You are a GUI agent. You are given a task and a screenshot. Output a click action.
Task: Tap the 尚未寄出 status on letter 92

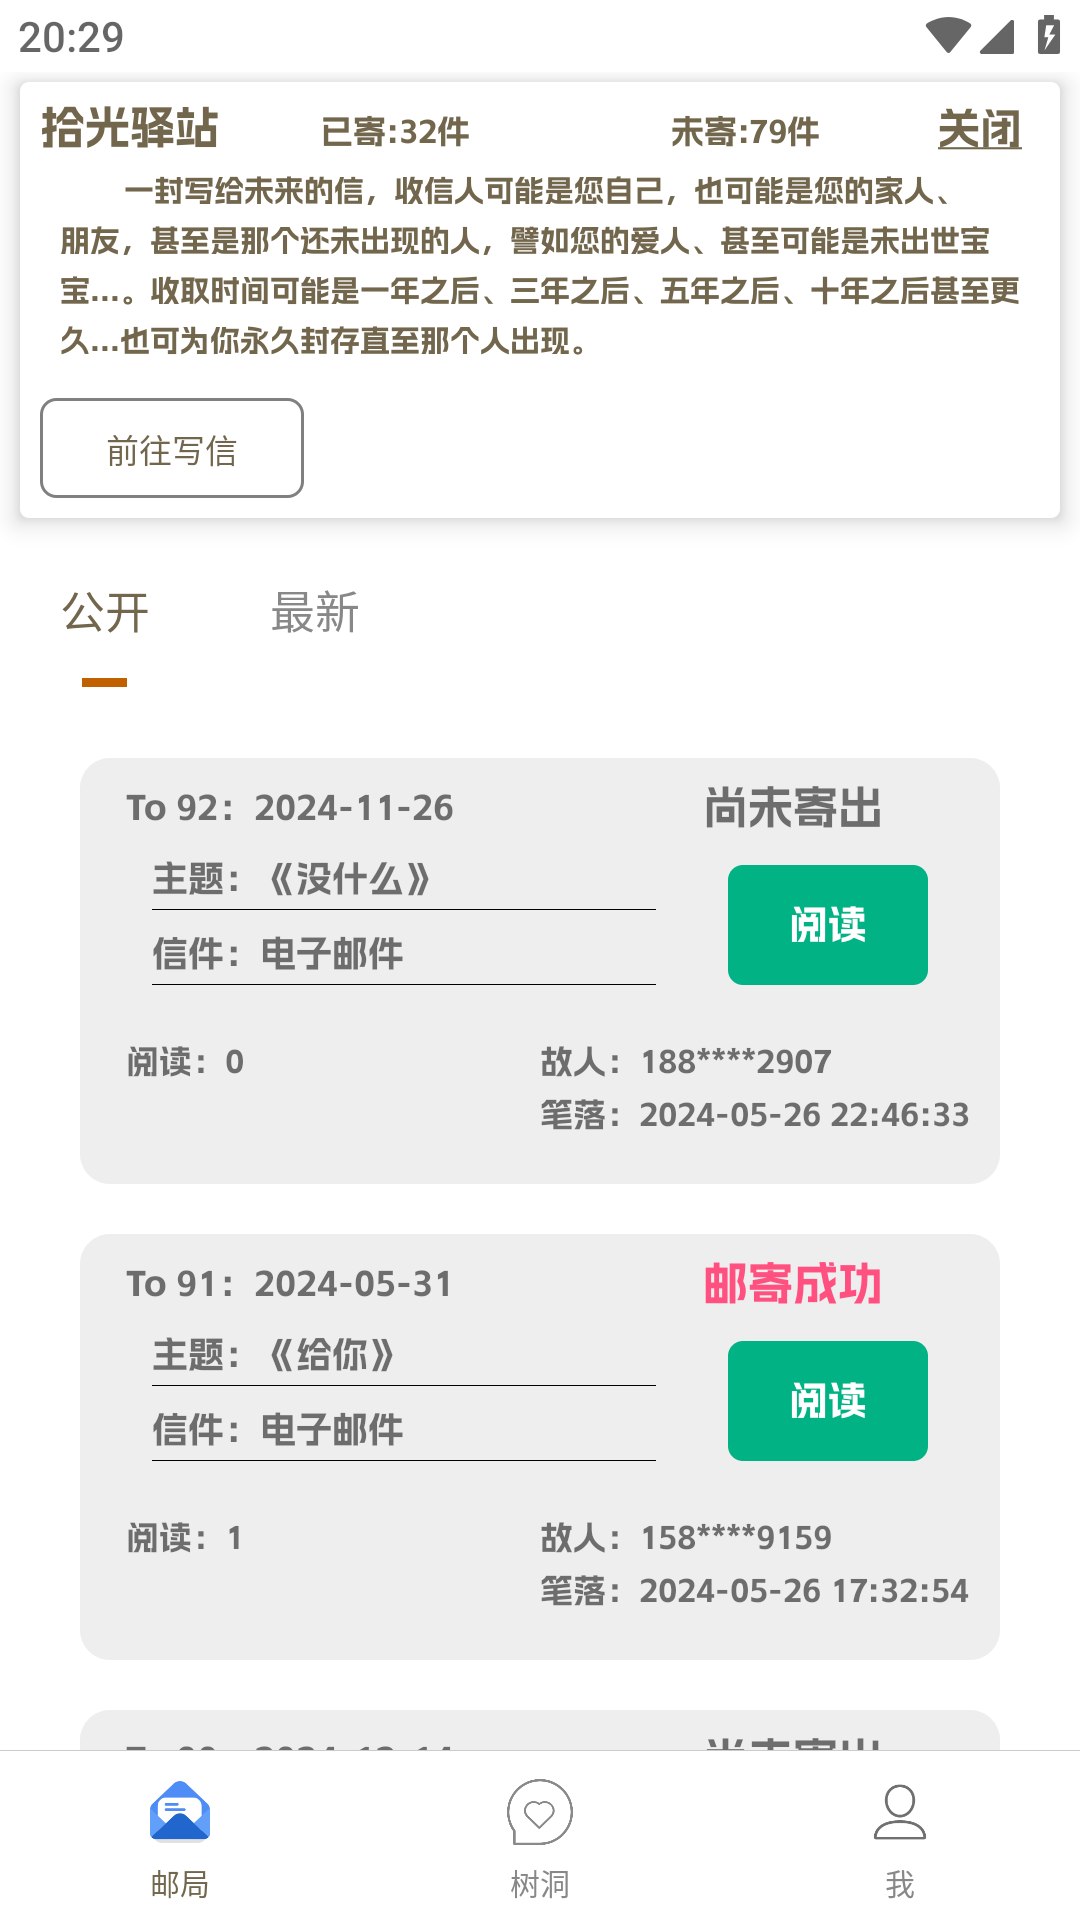coord(793,808)
